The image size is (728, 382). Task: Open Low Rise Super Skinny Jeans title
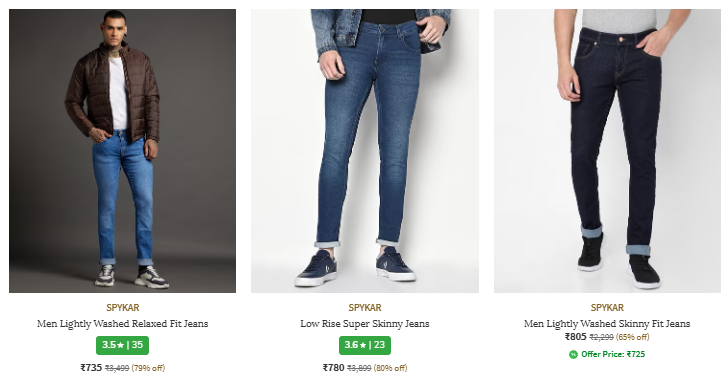point(365,324)
